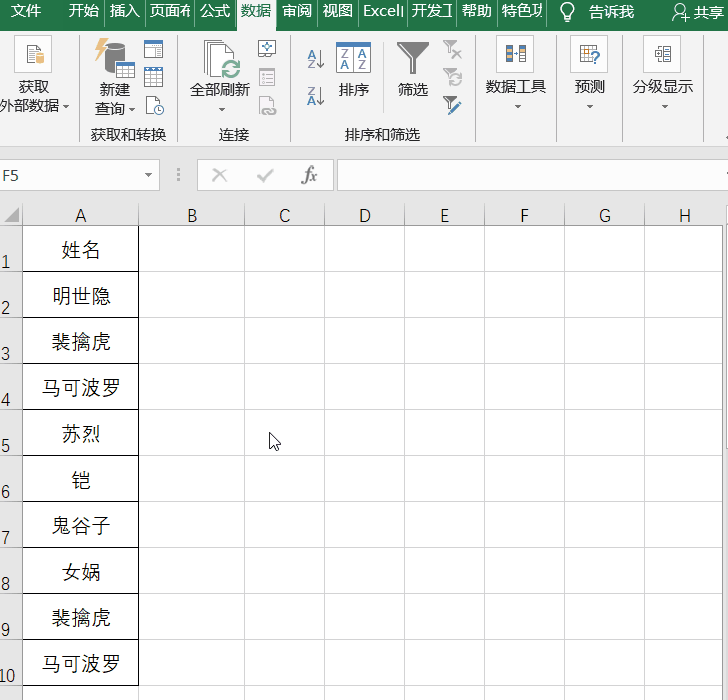Viewport: 728px width, 700px height.
Task: Click the Edit Links icon in 连接 group
Action: click(x=267, y=106)
